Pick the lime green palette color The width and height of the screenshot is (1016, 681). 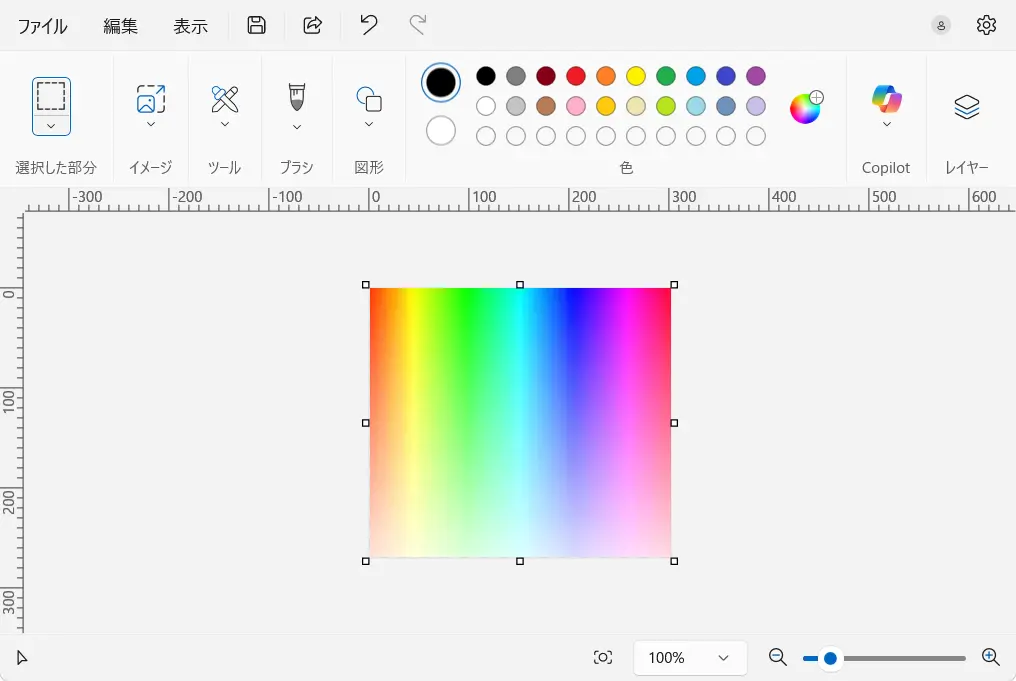pos(665,106)
